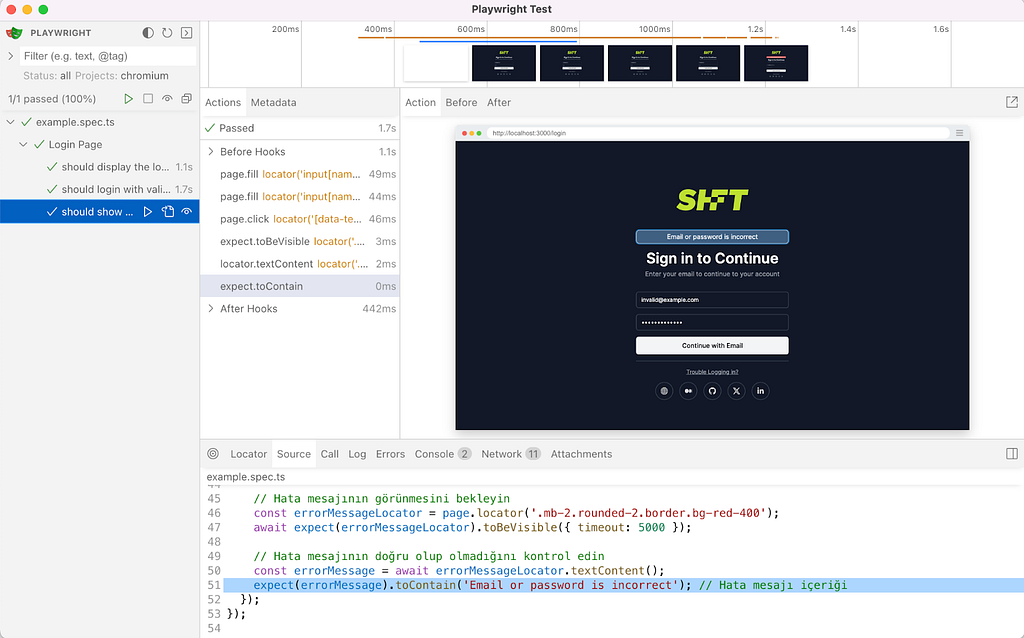
Task: Open the Network tab
Action: (511, 454)
